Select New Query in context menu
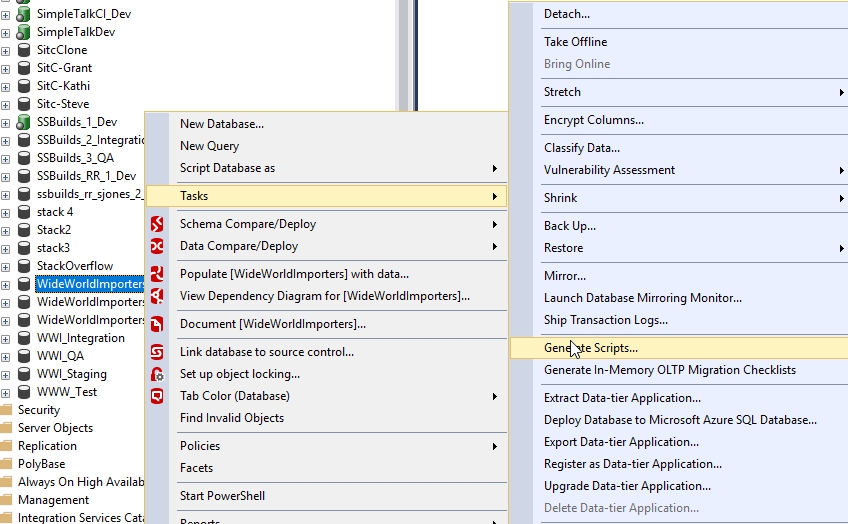Image resolution: width=848 pixels, height=524 pixels. coord(209,146)
